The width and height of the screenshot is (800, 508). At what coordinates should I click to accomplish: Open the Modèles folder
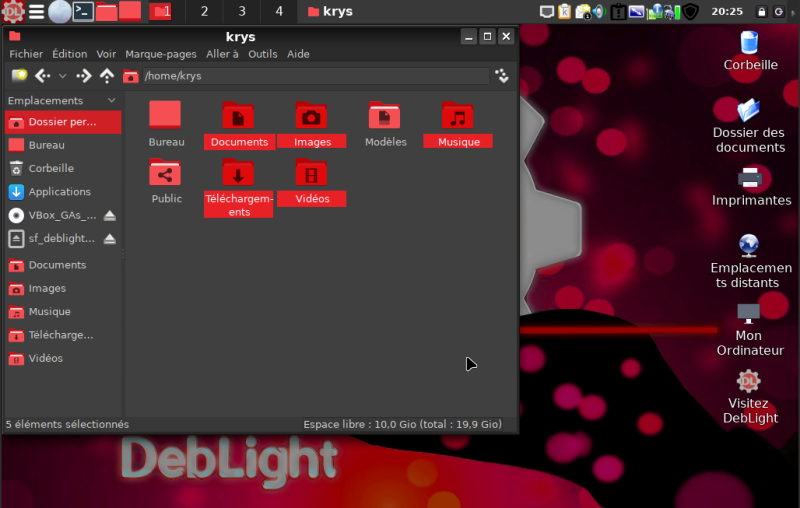385,118
